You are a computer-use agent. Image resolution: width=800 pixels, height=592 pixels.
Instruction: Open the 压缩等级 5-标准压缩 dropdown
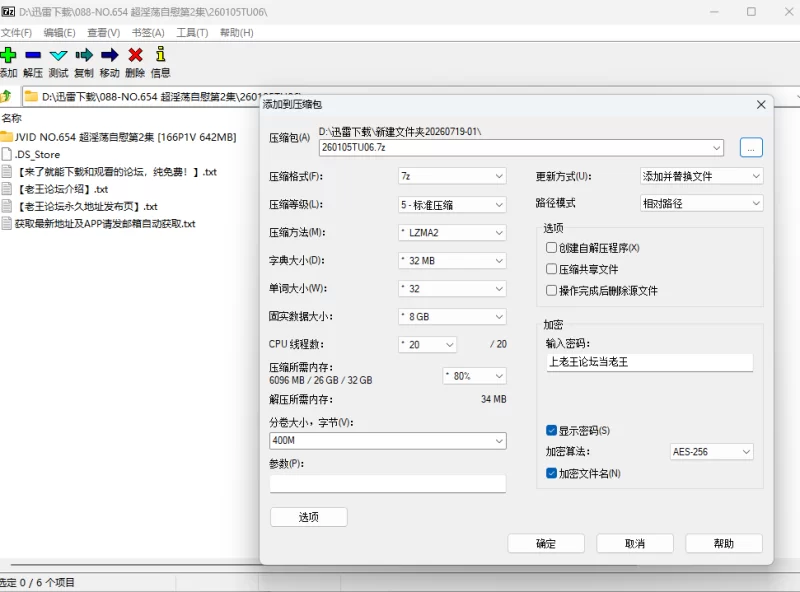click(452, 205)
